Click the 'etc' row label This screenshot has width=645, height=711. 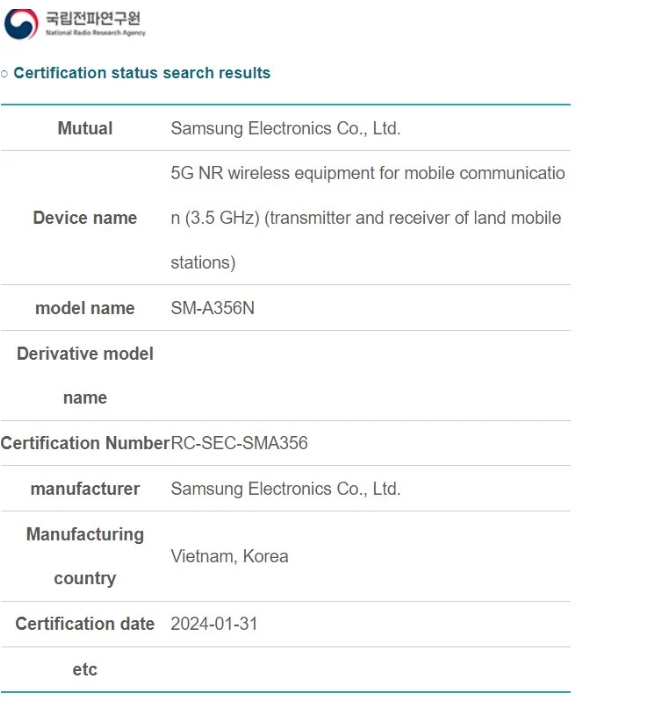pos(85,670)
